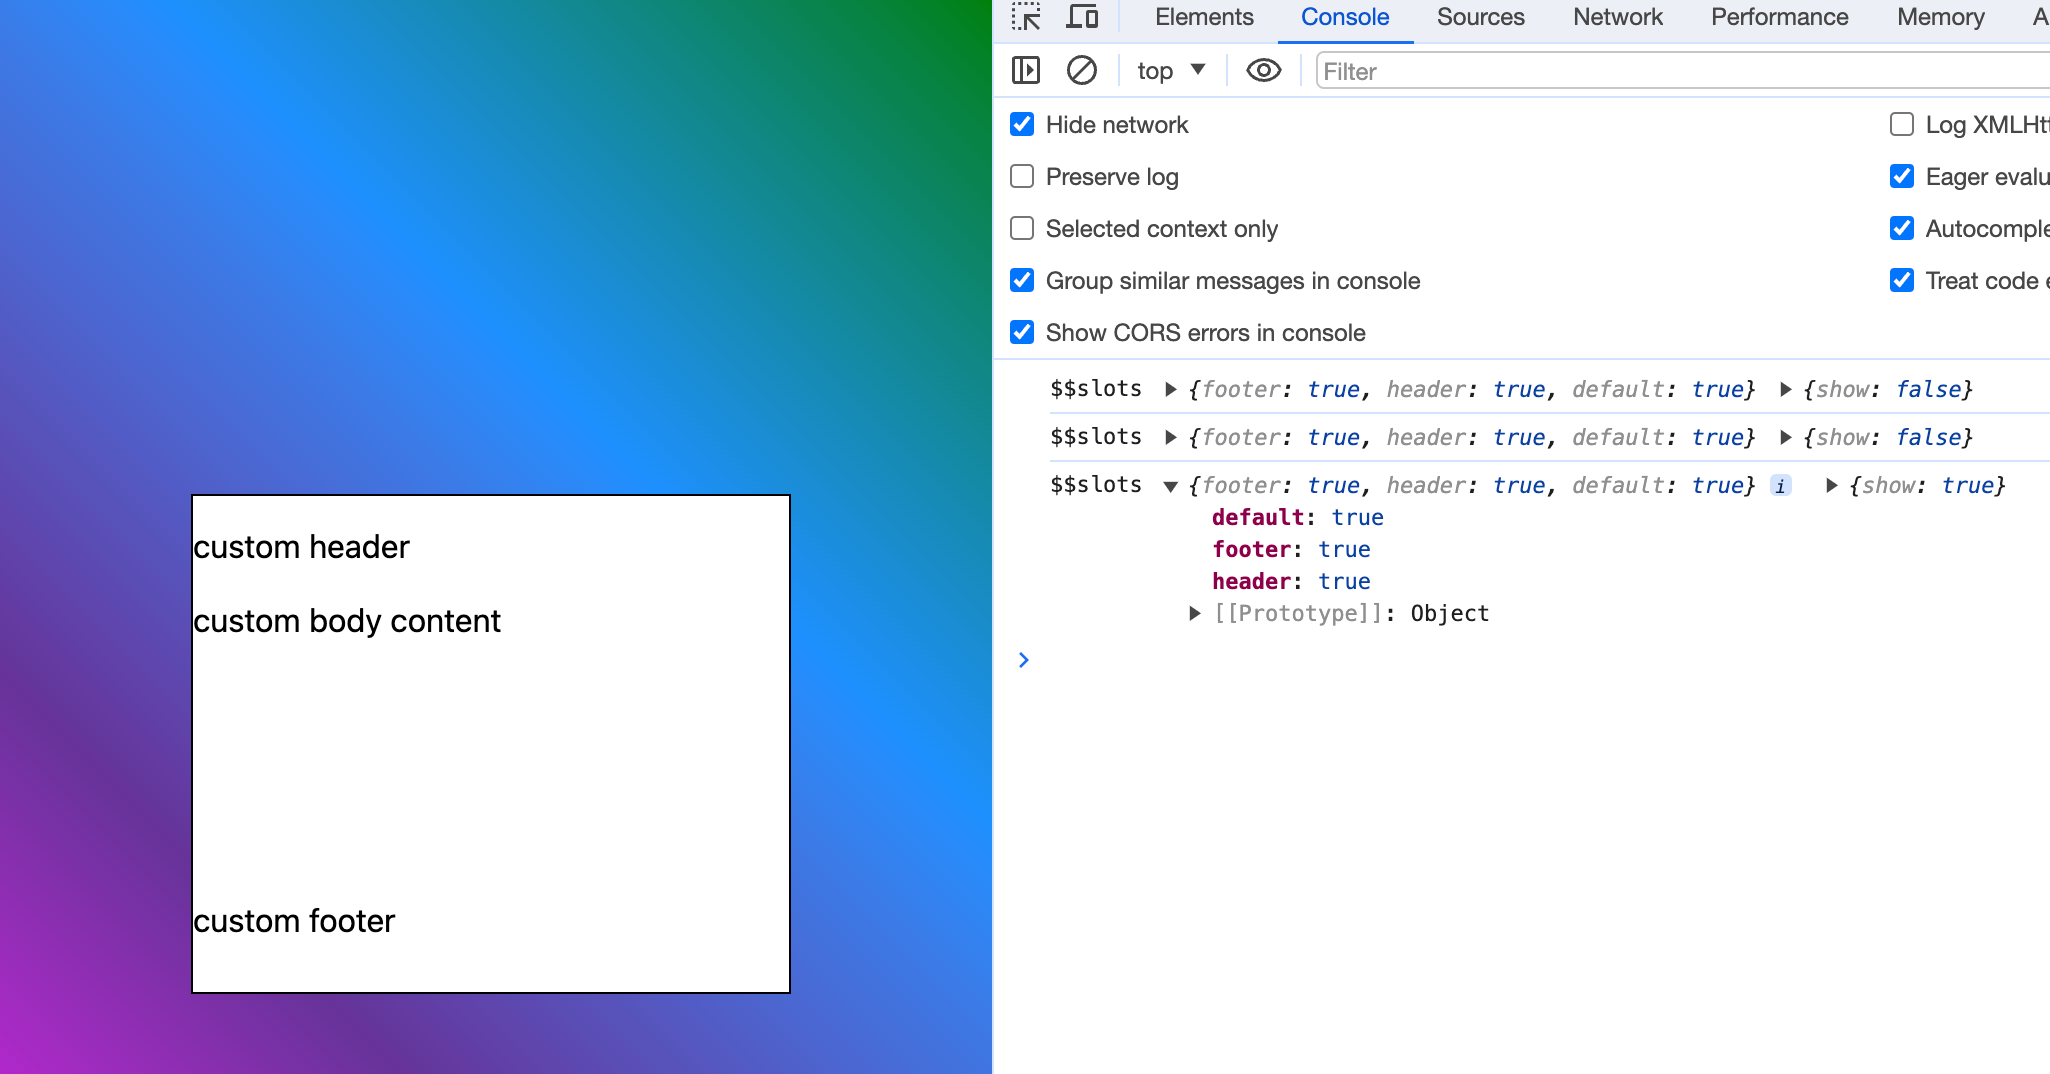2050x1074 pixels.
Task: Uncheck the Hide network checkbox
Action: click(x=1022, y=125)
